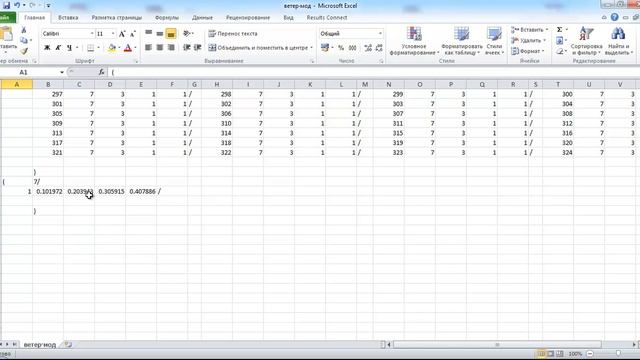The width and height of the screenshot is (640, 360).
Task: Open Сортировка и фильтр
Action: pyautogui.click(x=587, y=41)
